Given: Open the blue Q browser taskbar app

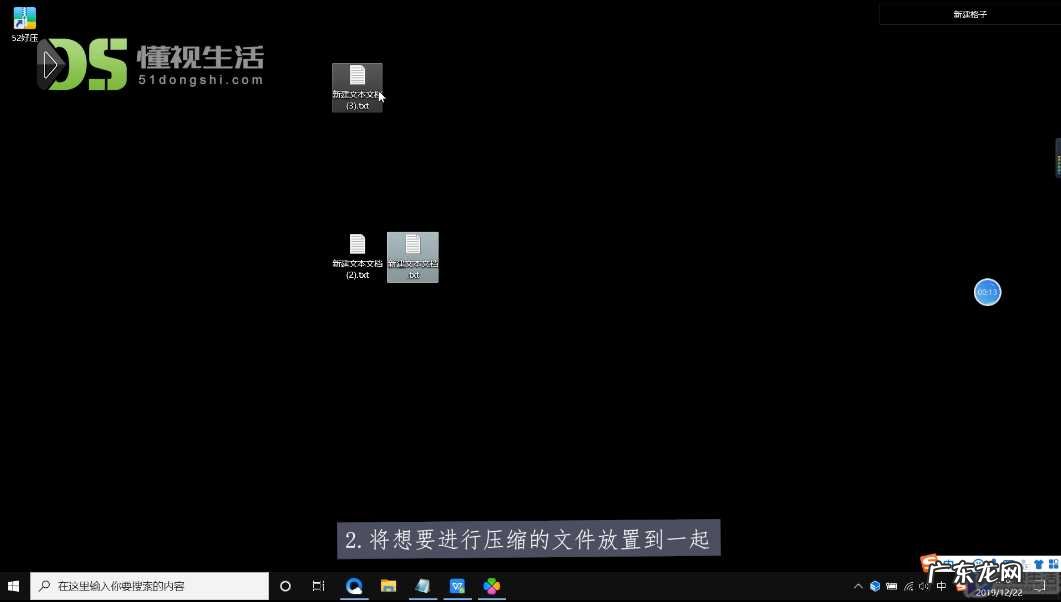Looking at the screenshot, I should pyautogui.click(x=354, y=586).
